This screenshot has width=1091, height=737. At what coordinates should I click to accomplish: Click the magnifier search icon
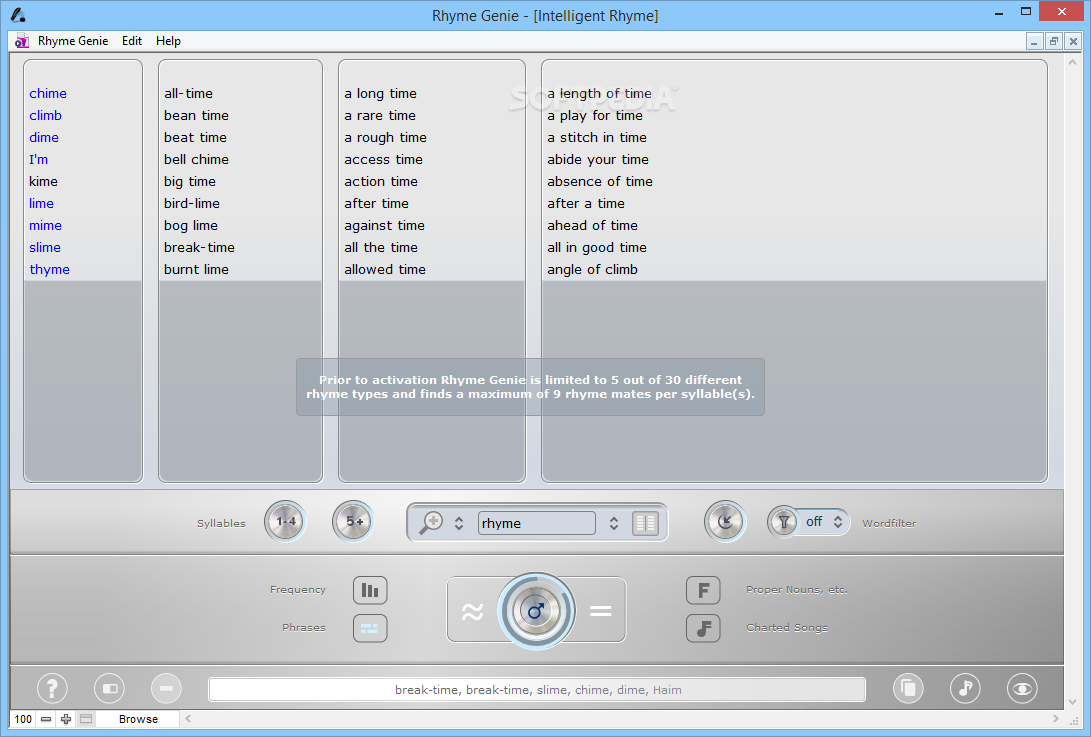(x=431, y=523)
